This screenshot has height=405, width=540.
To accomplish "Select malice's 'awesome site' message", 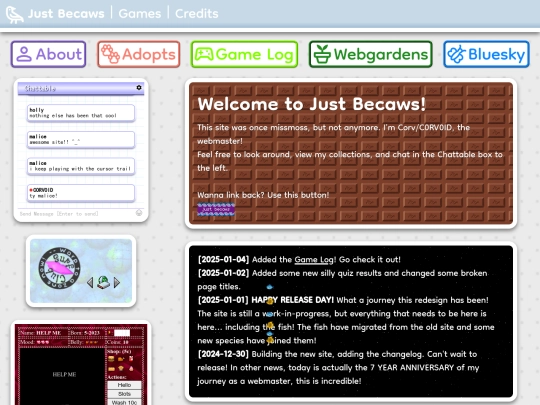I will tap(81, 139).
